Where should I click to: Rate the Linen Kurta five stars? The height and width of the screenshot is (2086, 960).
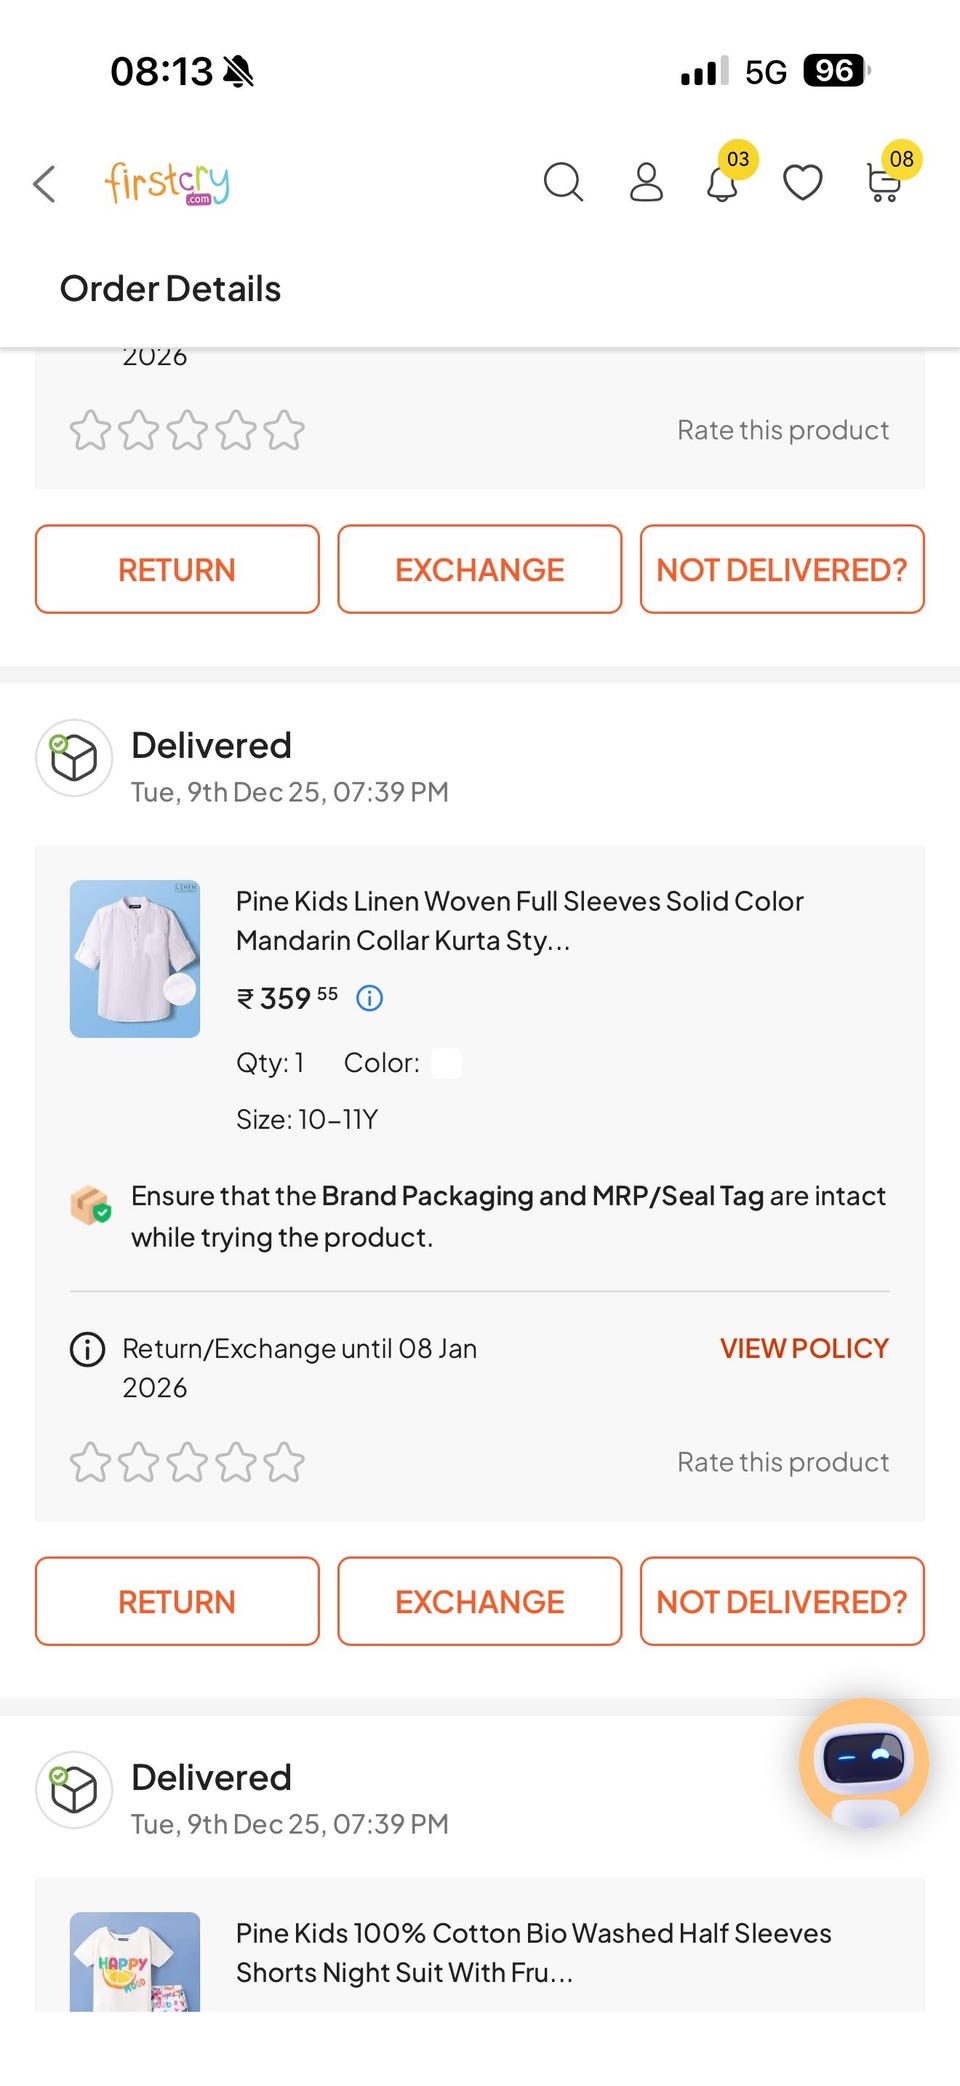pos(284,1462)
